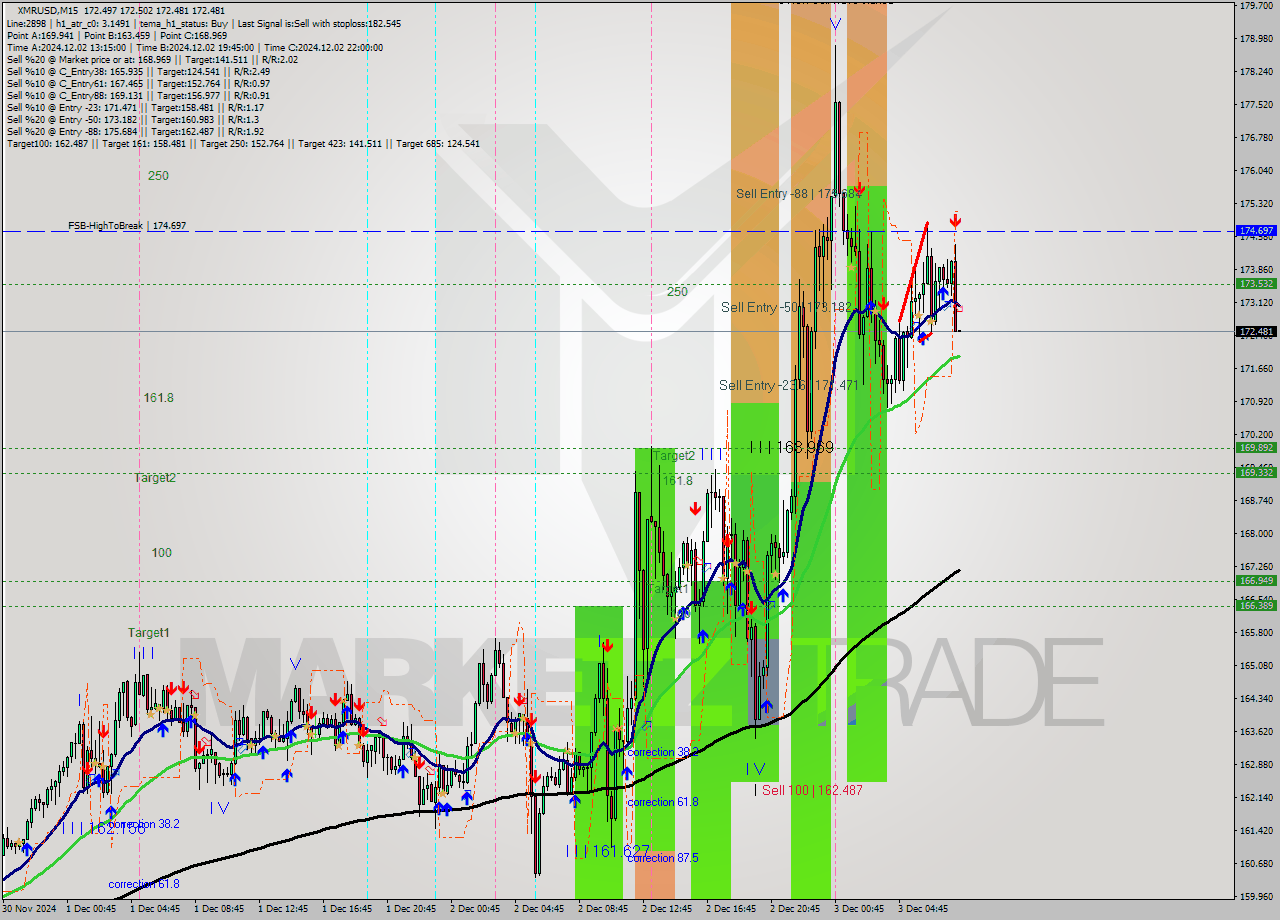Click the correction 87.5 label

click(x=663, y=858)
